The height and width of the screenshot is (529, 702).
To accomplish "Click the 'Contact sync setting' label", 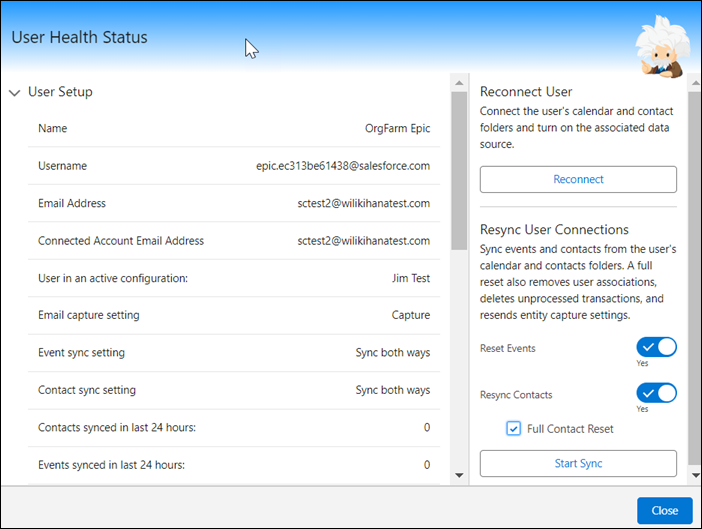I will pyautogui.click(x=87, y=390).
